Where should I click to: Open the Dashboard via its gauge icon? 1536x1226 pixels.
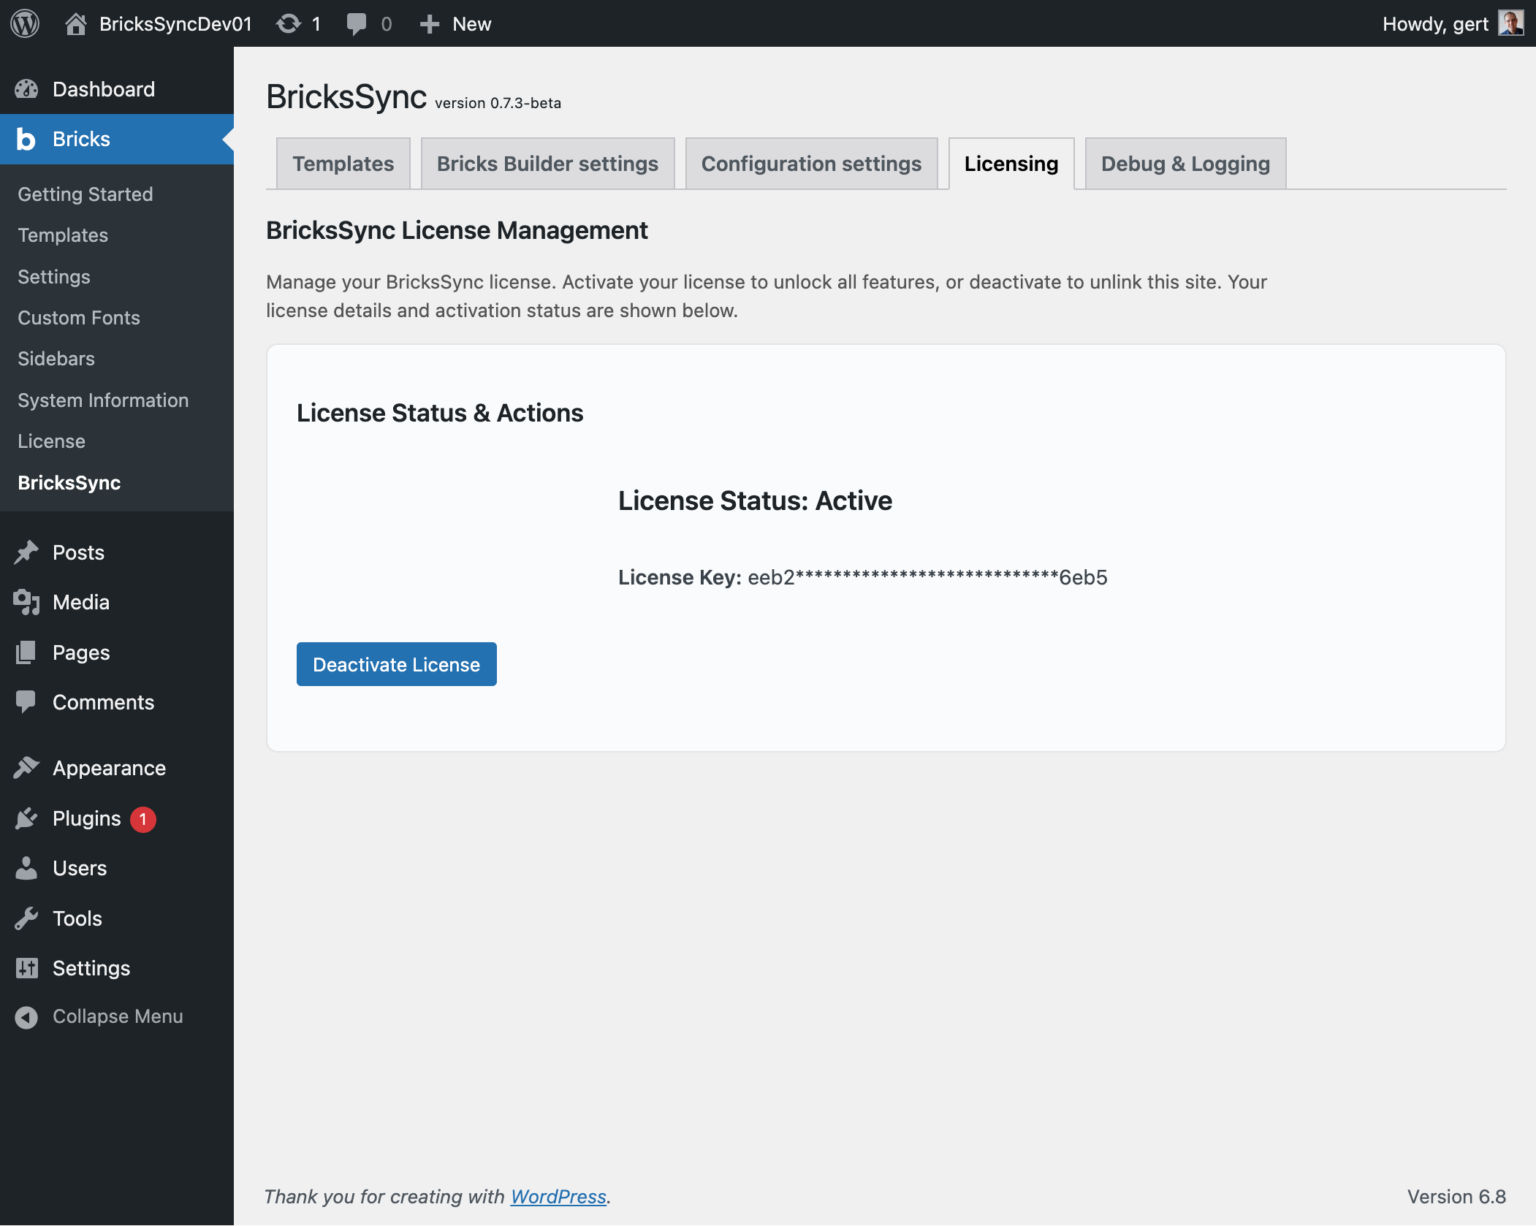click(x=26, y=89)
